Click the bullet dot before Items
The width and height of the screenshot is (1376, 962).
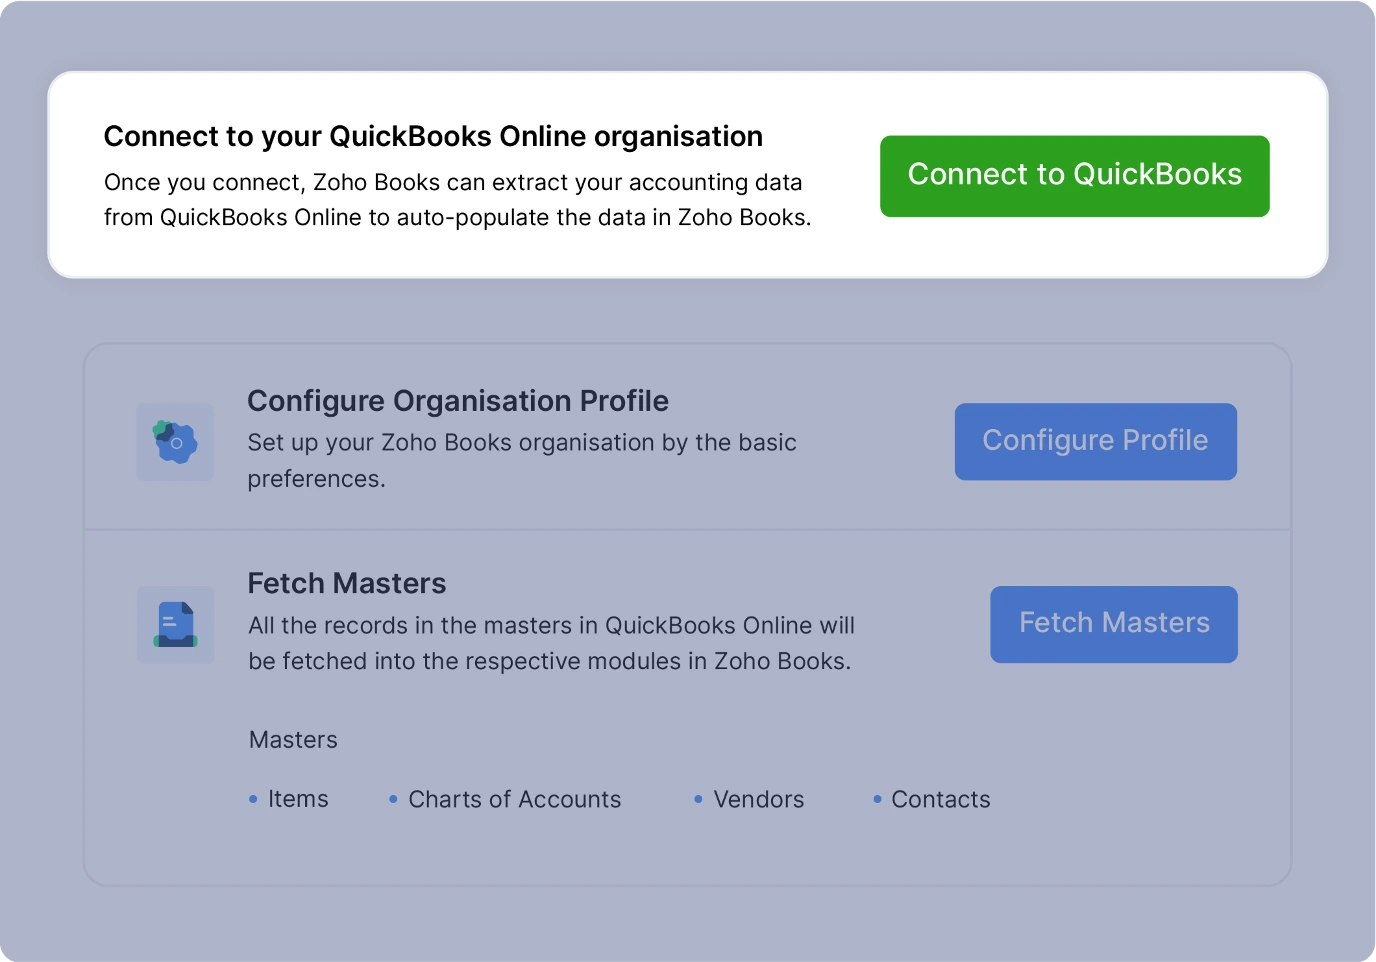click(250, 798)
